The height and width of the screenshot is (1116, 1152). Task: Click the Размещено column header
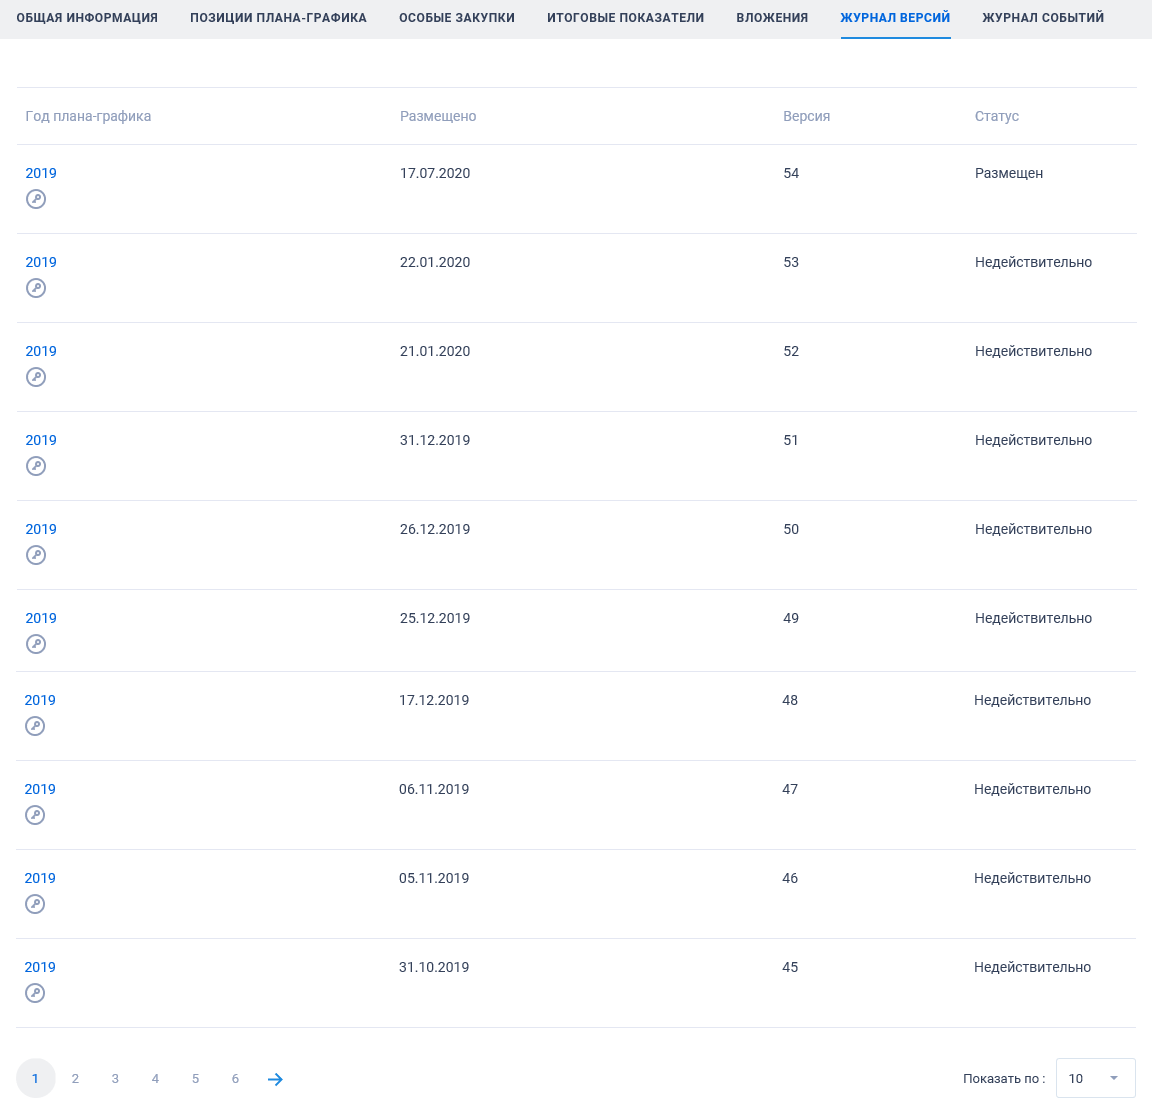pyautogui.click(x=438, y=116)
